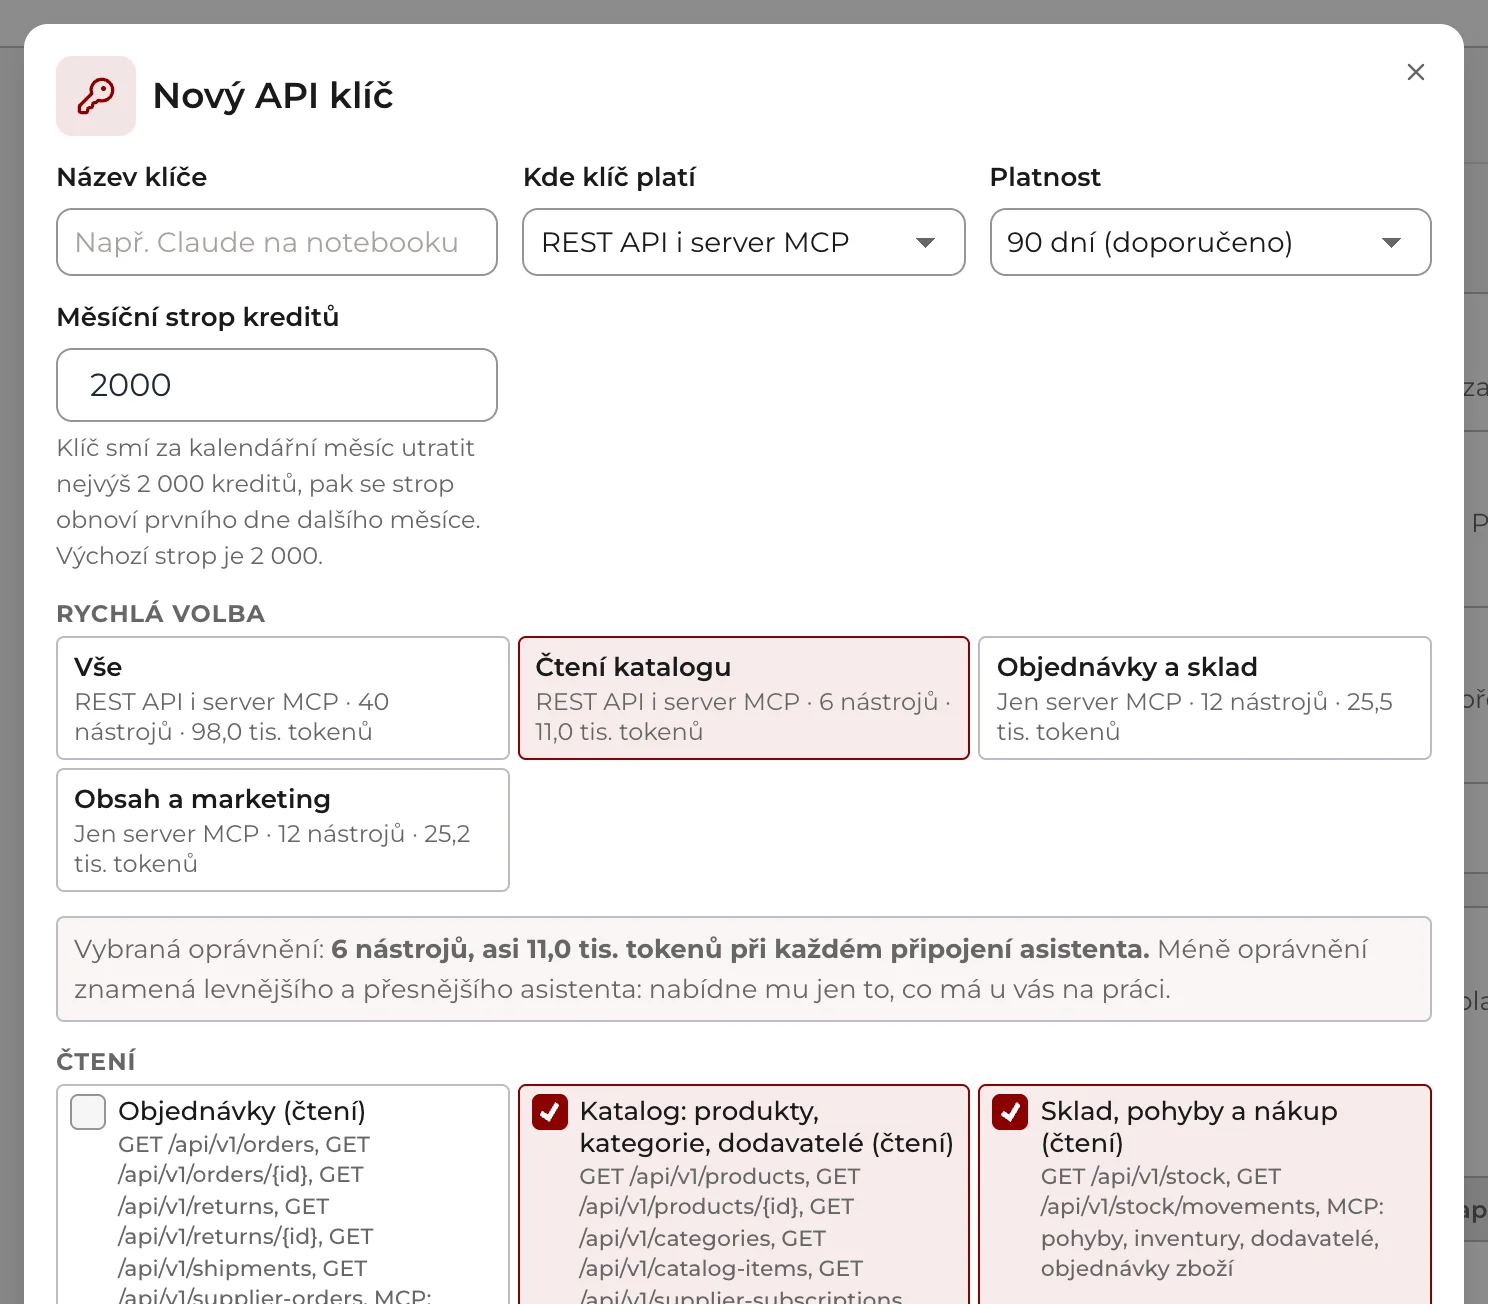The image size is (1488, 1304).
Task: Click the ČTENÍ section label
Action: pos(96,1061)
